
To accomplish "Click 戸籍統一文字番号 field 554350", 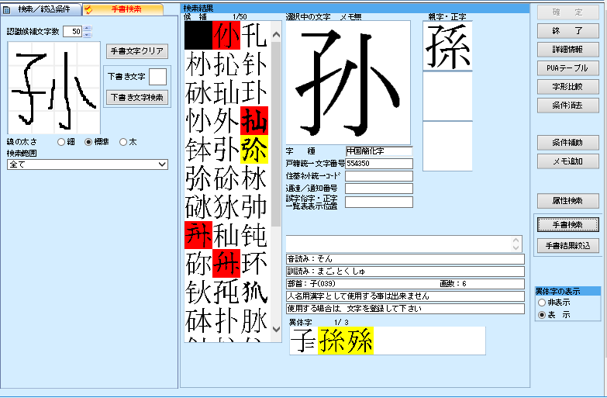I will coord(379,163).
